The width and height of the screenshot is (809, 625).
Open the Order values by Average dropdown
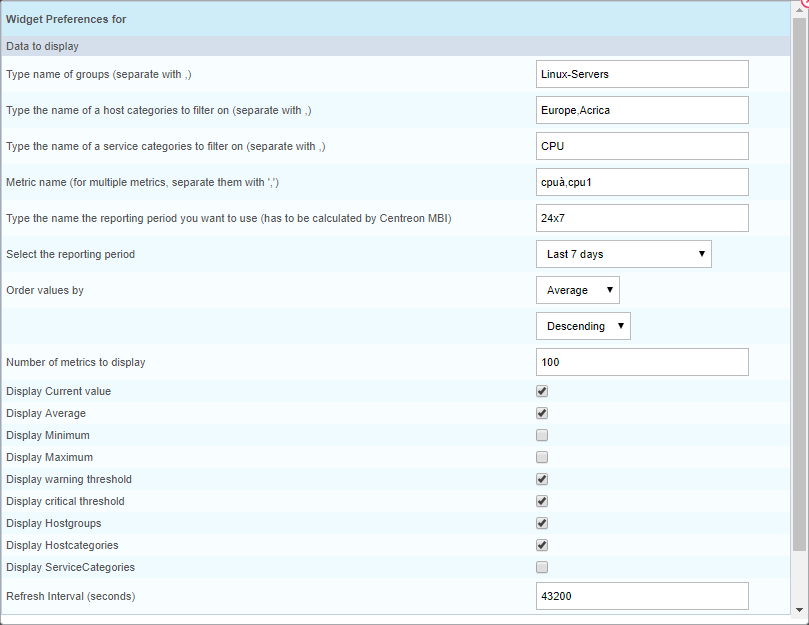point(577,290)
